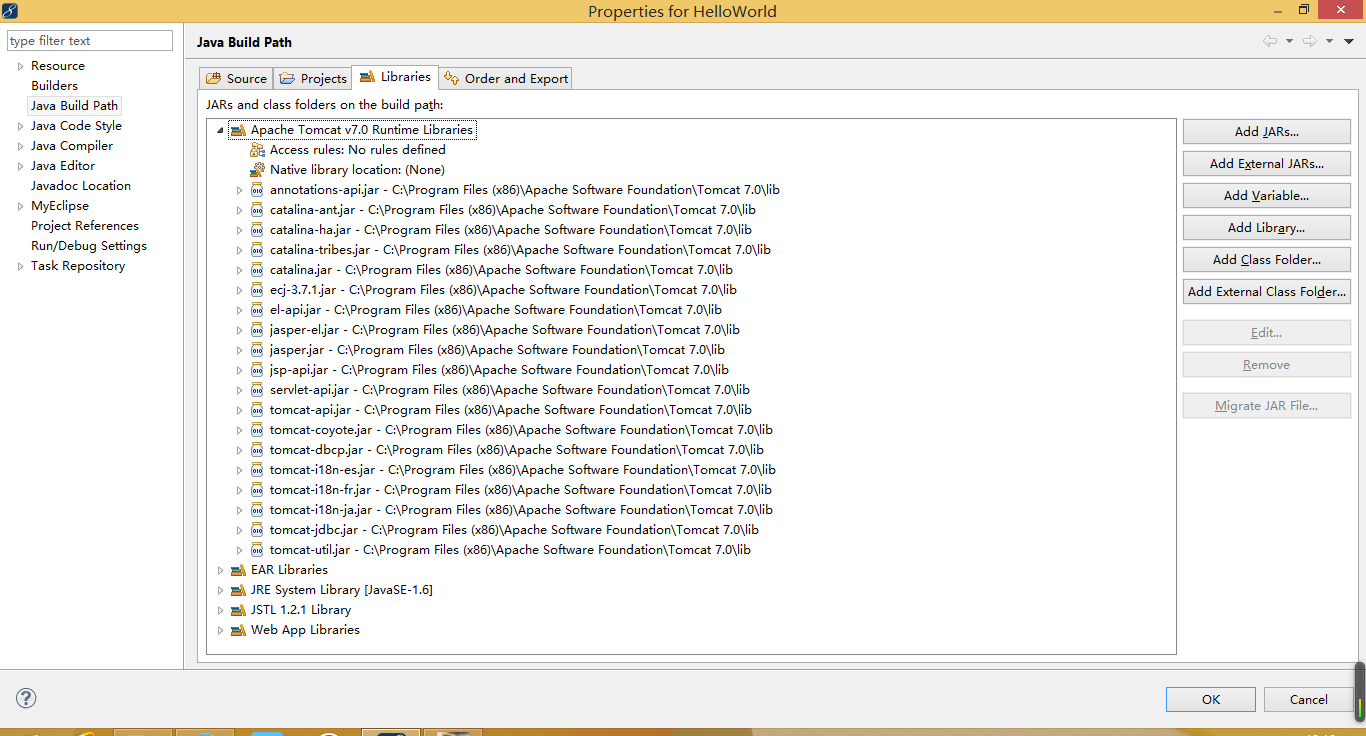Image resolution: width=1366 pixels, height=736 pixels.
Task: Expand the JSTL 1.2.1 Library node
Action: click(220, 610)
